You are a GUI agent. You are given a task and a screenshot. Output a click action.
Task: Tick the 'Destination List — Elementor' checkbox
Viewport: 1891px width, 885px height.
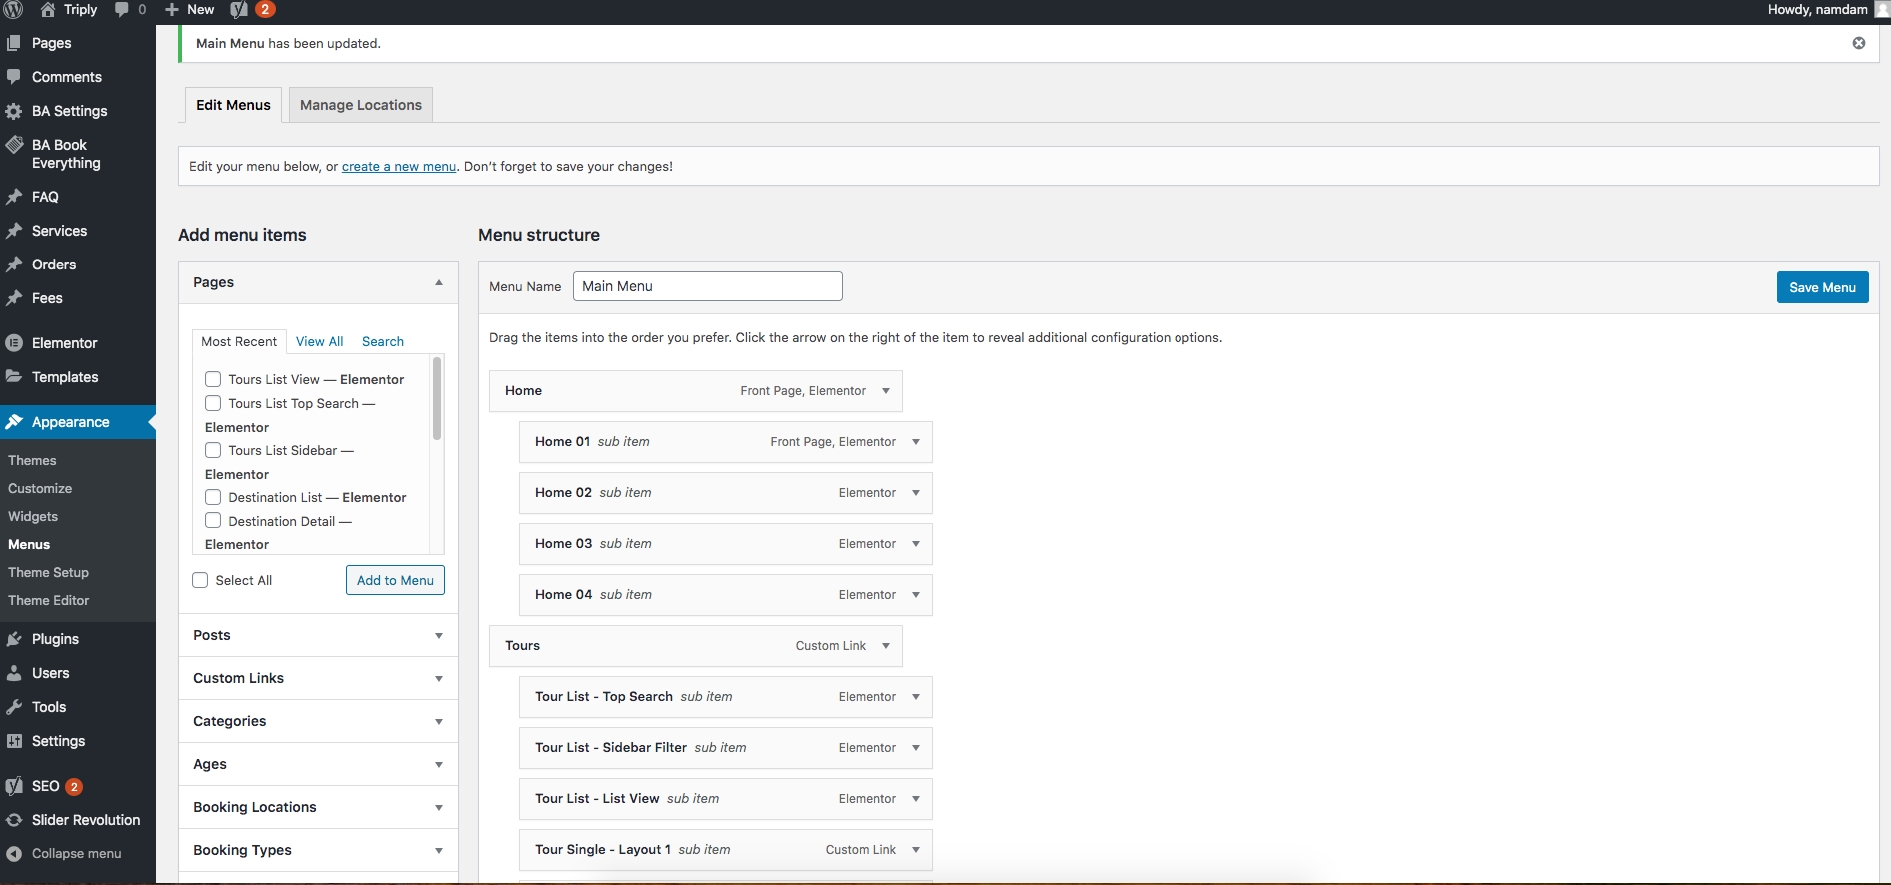click(213, 497)
